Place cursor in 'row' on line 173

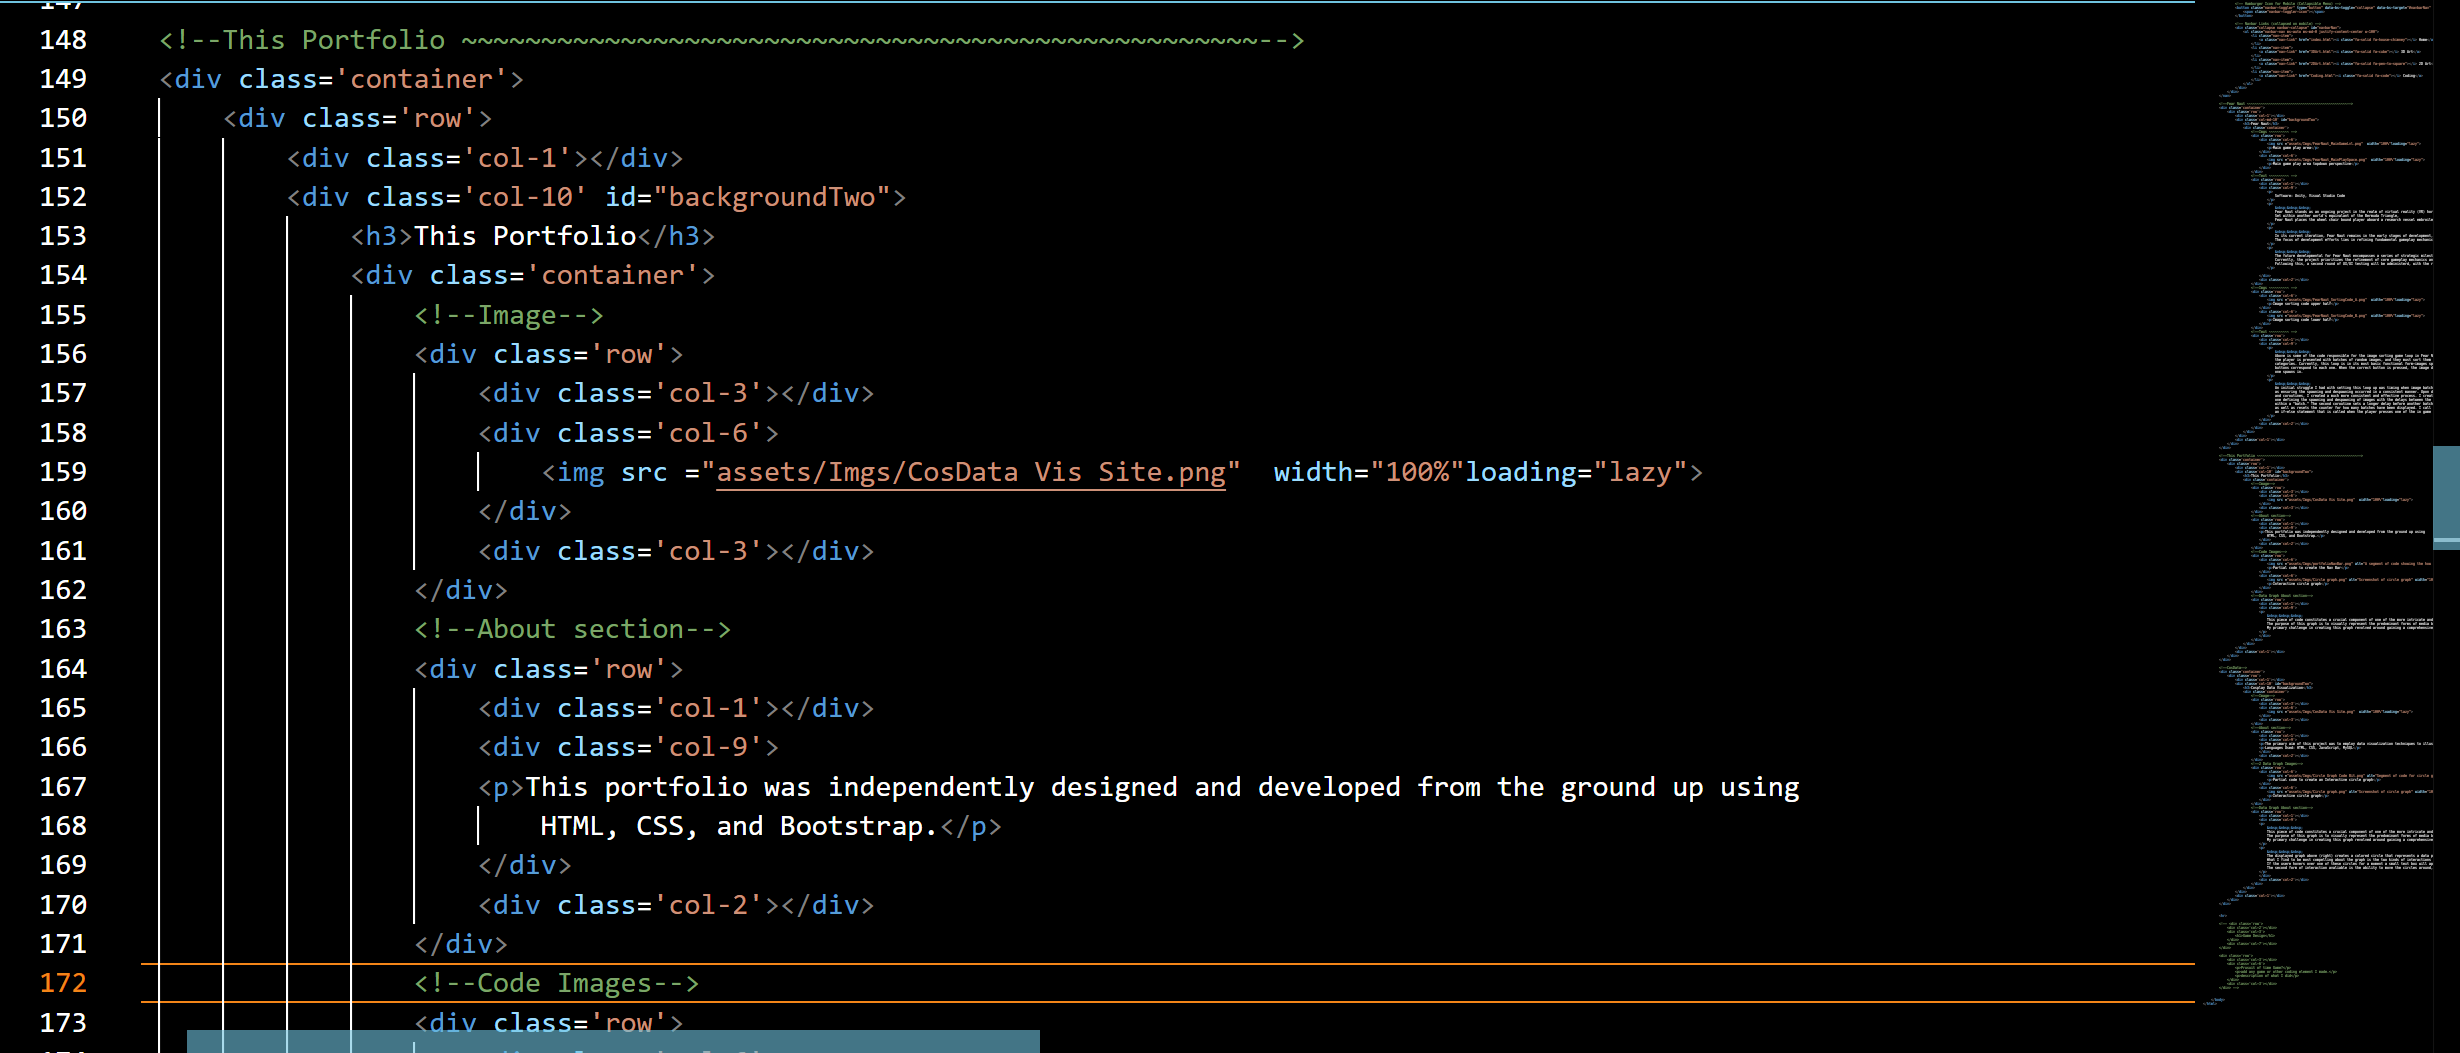628,1023
